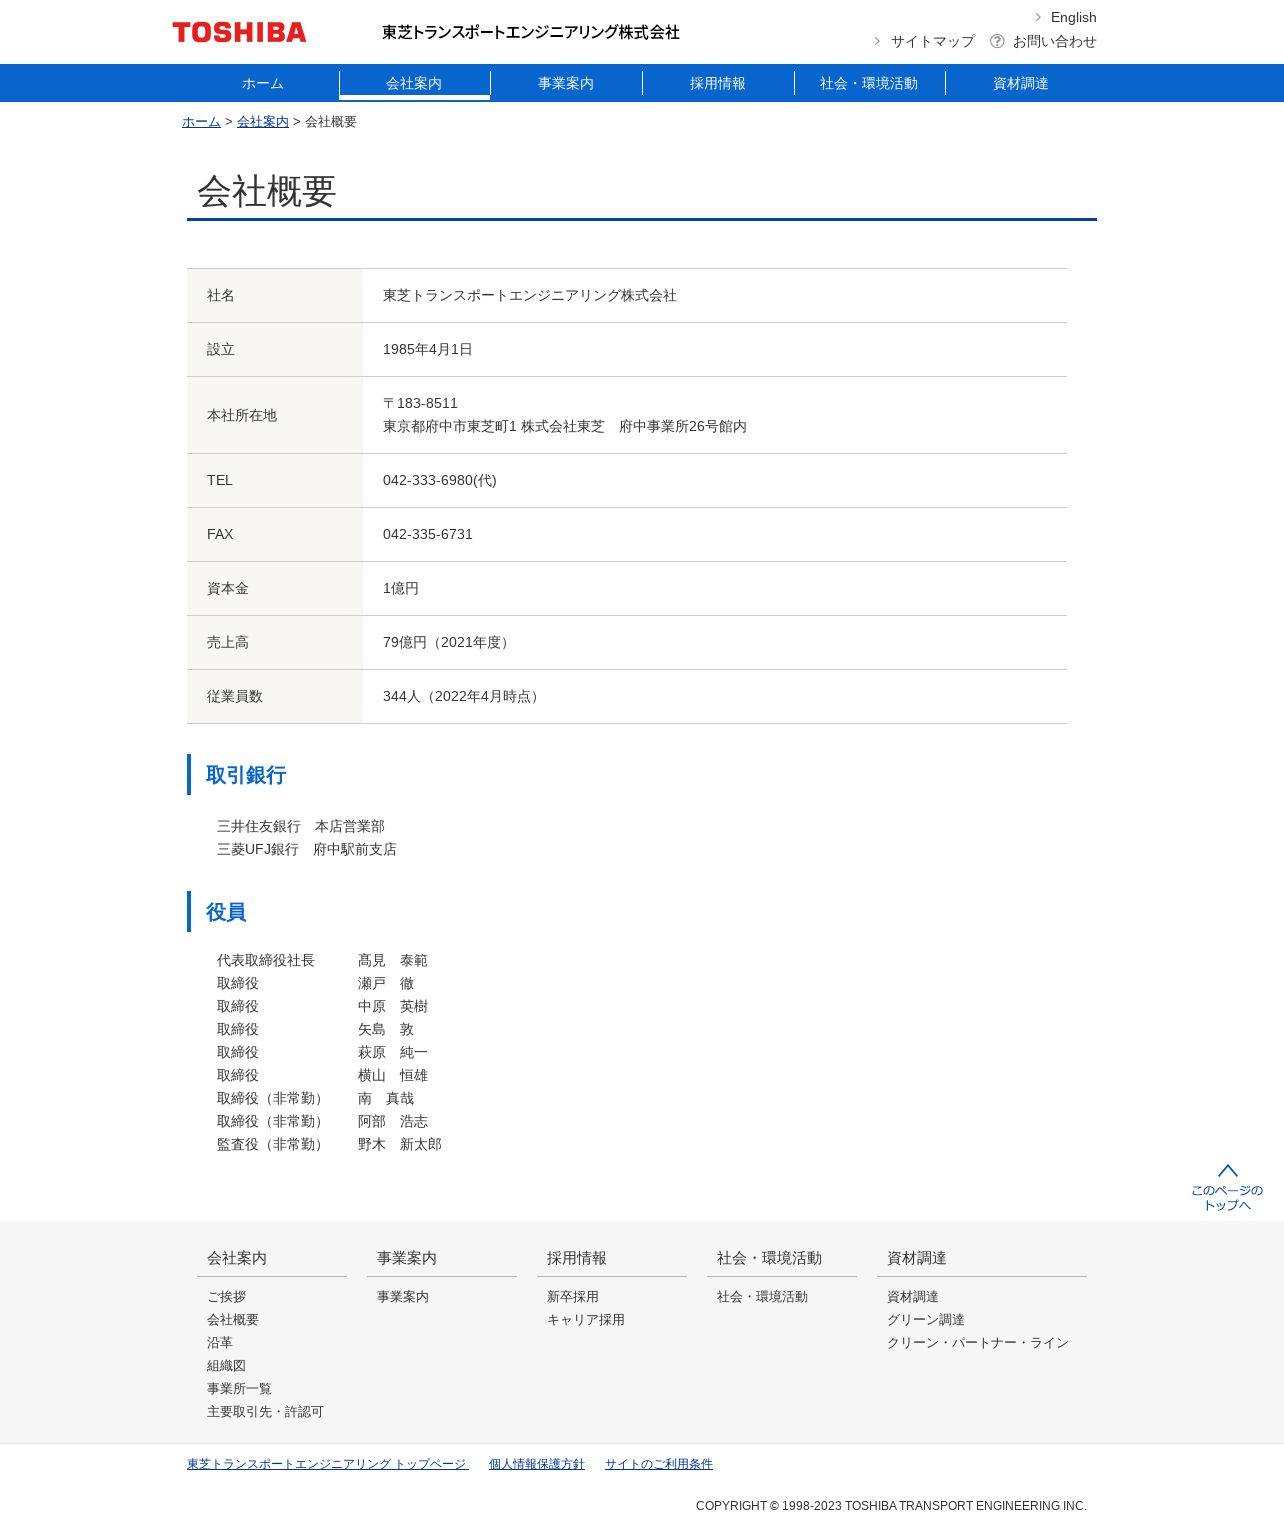Open 採用情報 in the navigation bar
The width and height of the screenshot is (1284, 1527).
tap(718, 83)
